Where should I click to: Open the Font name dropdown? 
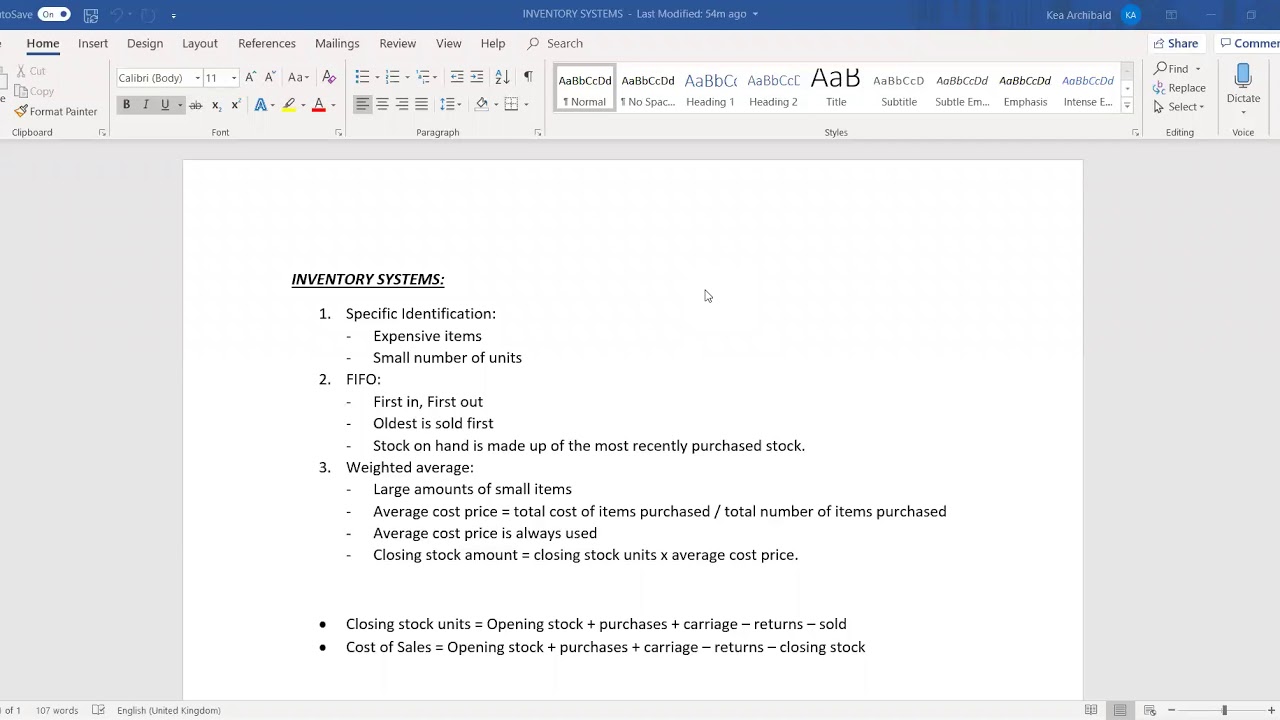coord(197,78)
